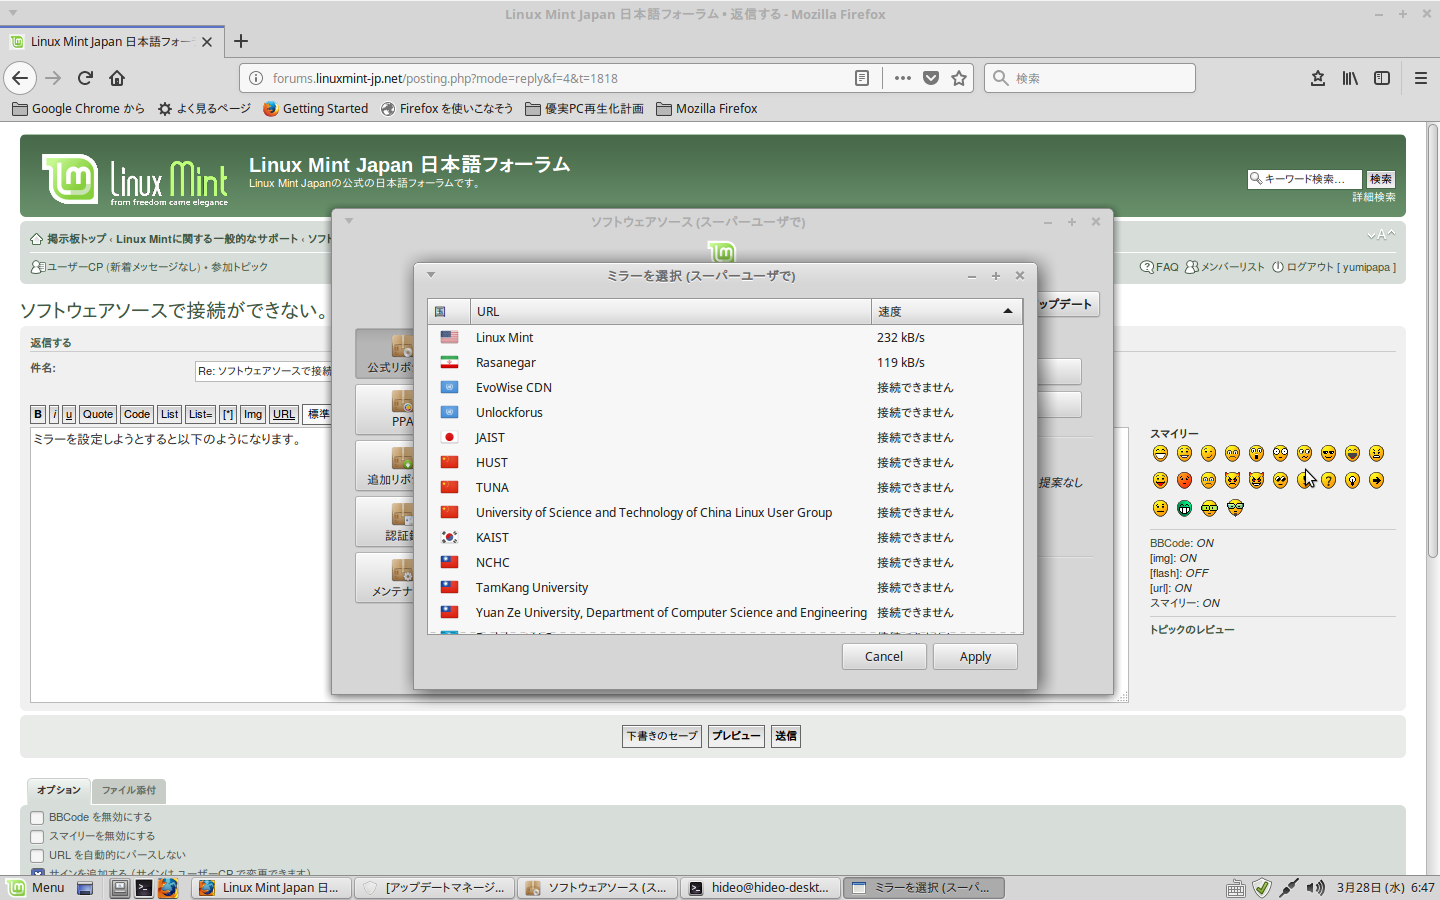Viewport: 1440px width, 900px height.
Task: Open 'Google Chrome から' bookmarks folder
Action: [78, 108]
